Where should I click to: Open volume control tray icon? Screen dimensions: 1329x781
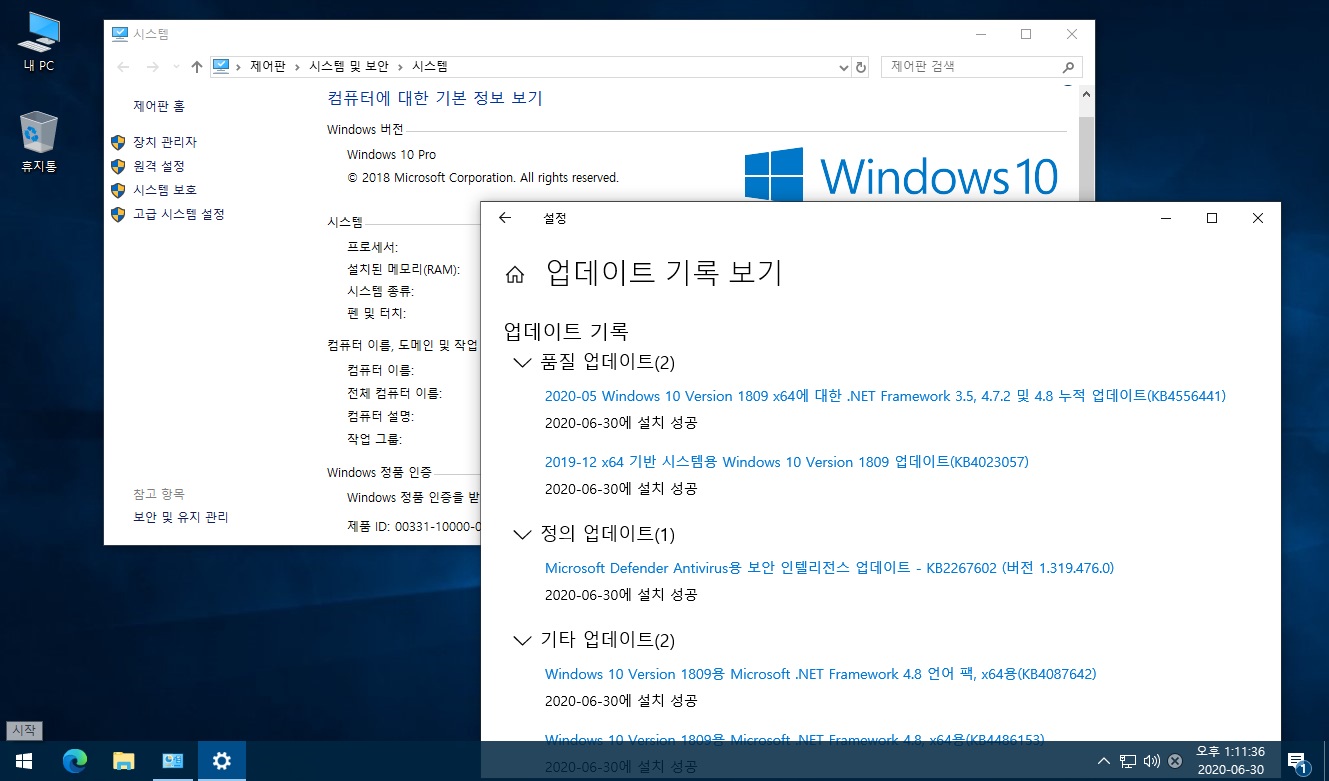tap(1151, 761)
